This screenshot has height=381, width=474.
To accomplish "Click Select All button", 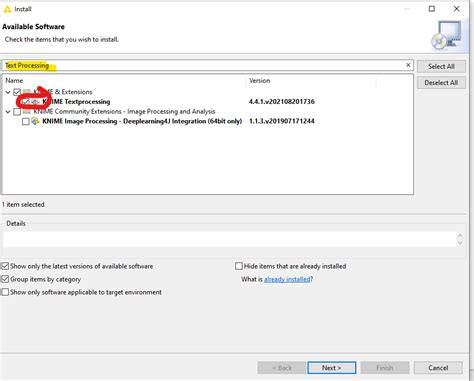I will [x=441, y=66].
